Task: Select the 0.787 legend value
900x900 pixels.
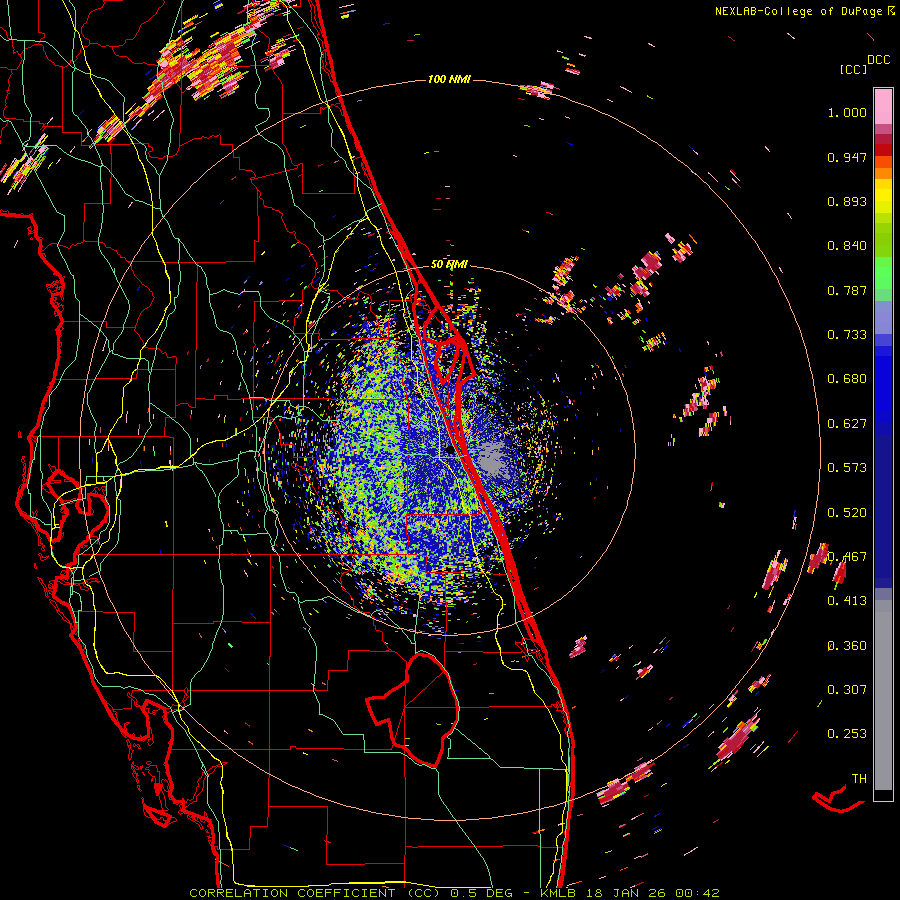Action: tap(847, 290)
